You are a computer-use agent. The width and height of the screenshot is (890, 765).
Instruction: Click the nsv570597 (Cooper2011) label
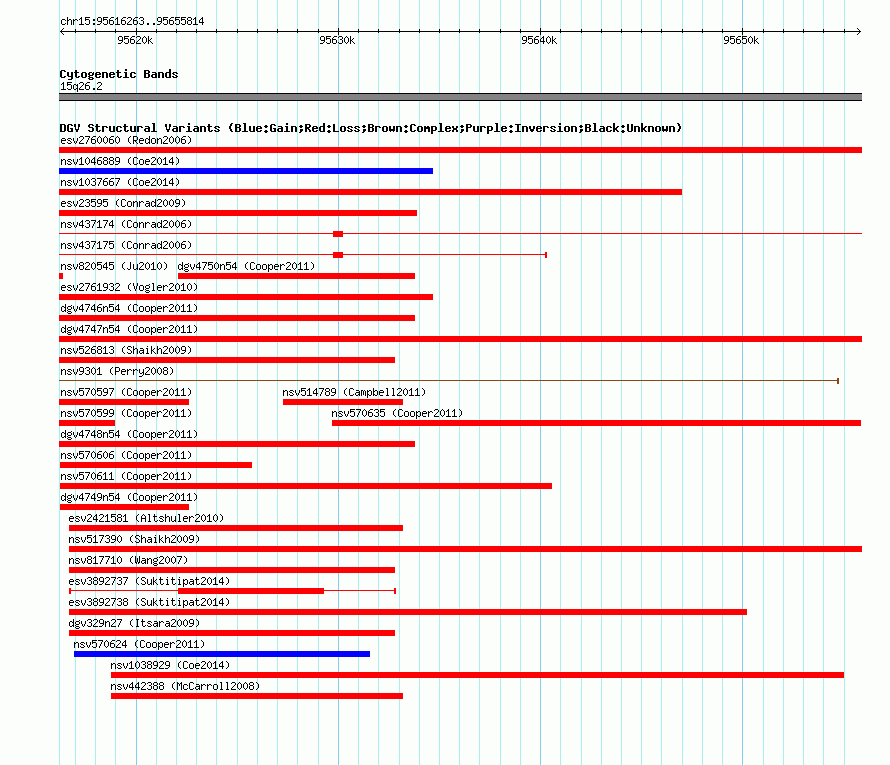pyautogui.click(x=126, y=392)
